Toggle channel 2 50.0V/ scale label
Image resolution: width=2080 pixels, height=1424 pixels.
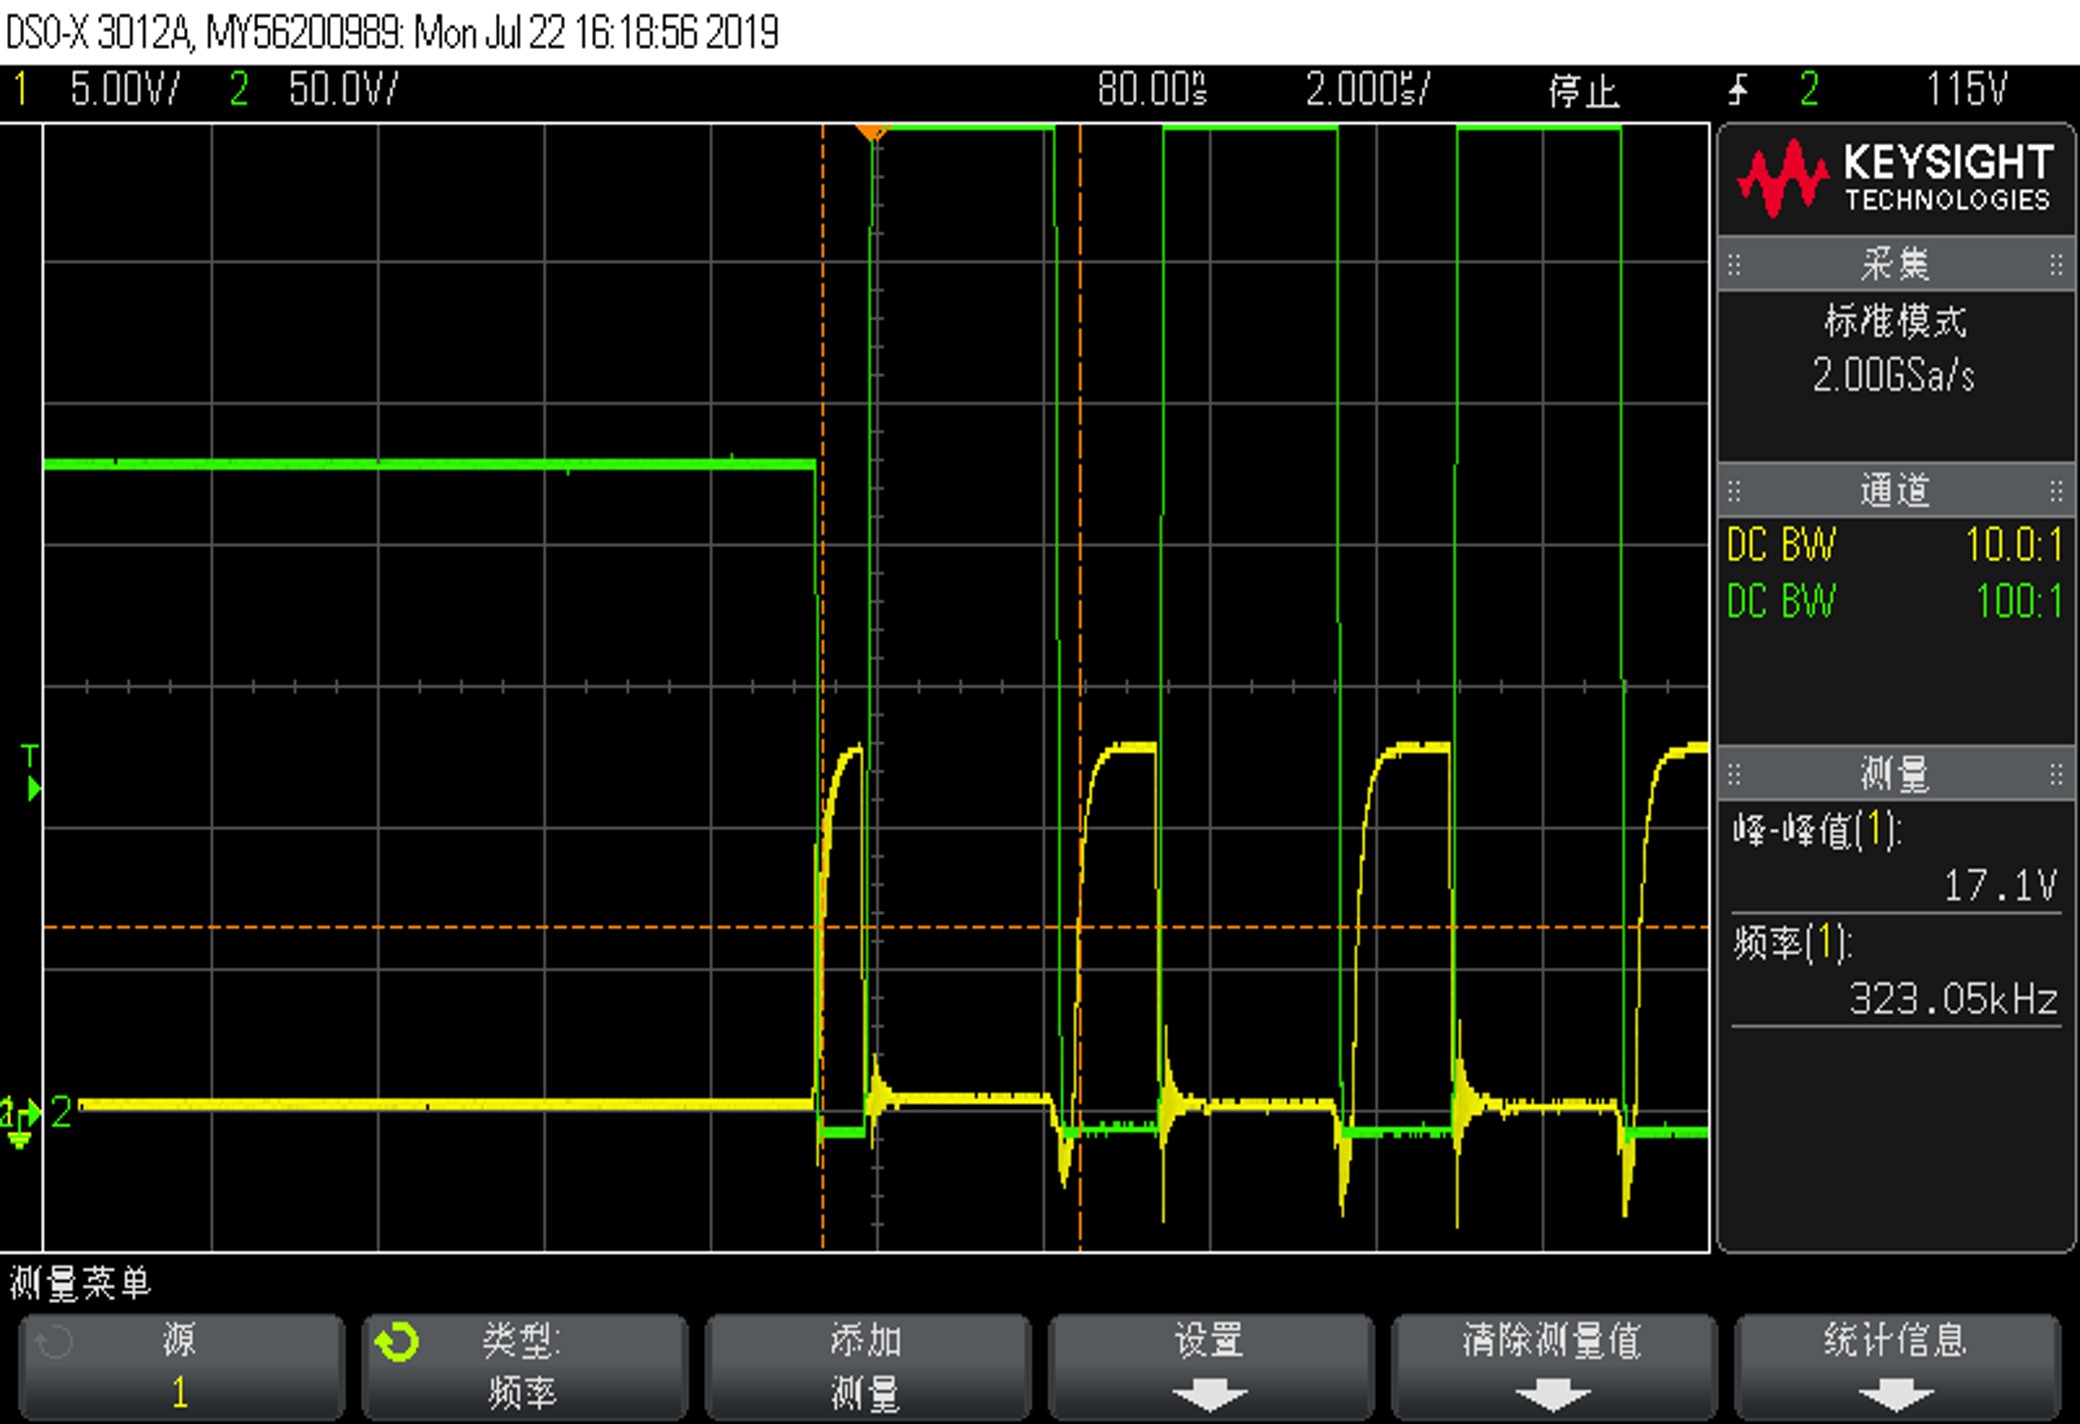tap(342, 90)
